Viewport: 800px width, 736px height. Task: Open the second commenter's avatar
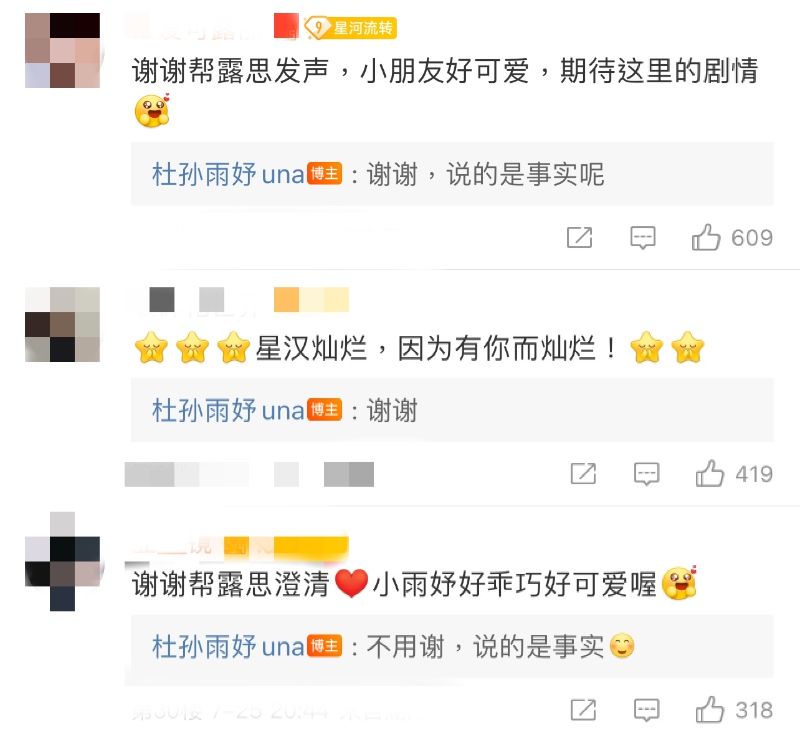[x=62, y=324]
